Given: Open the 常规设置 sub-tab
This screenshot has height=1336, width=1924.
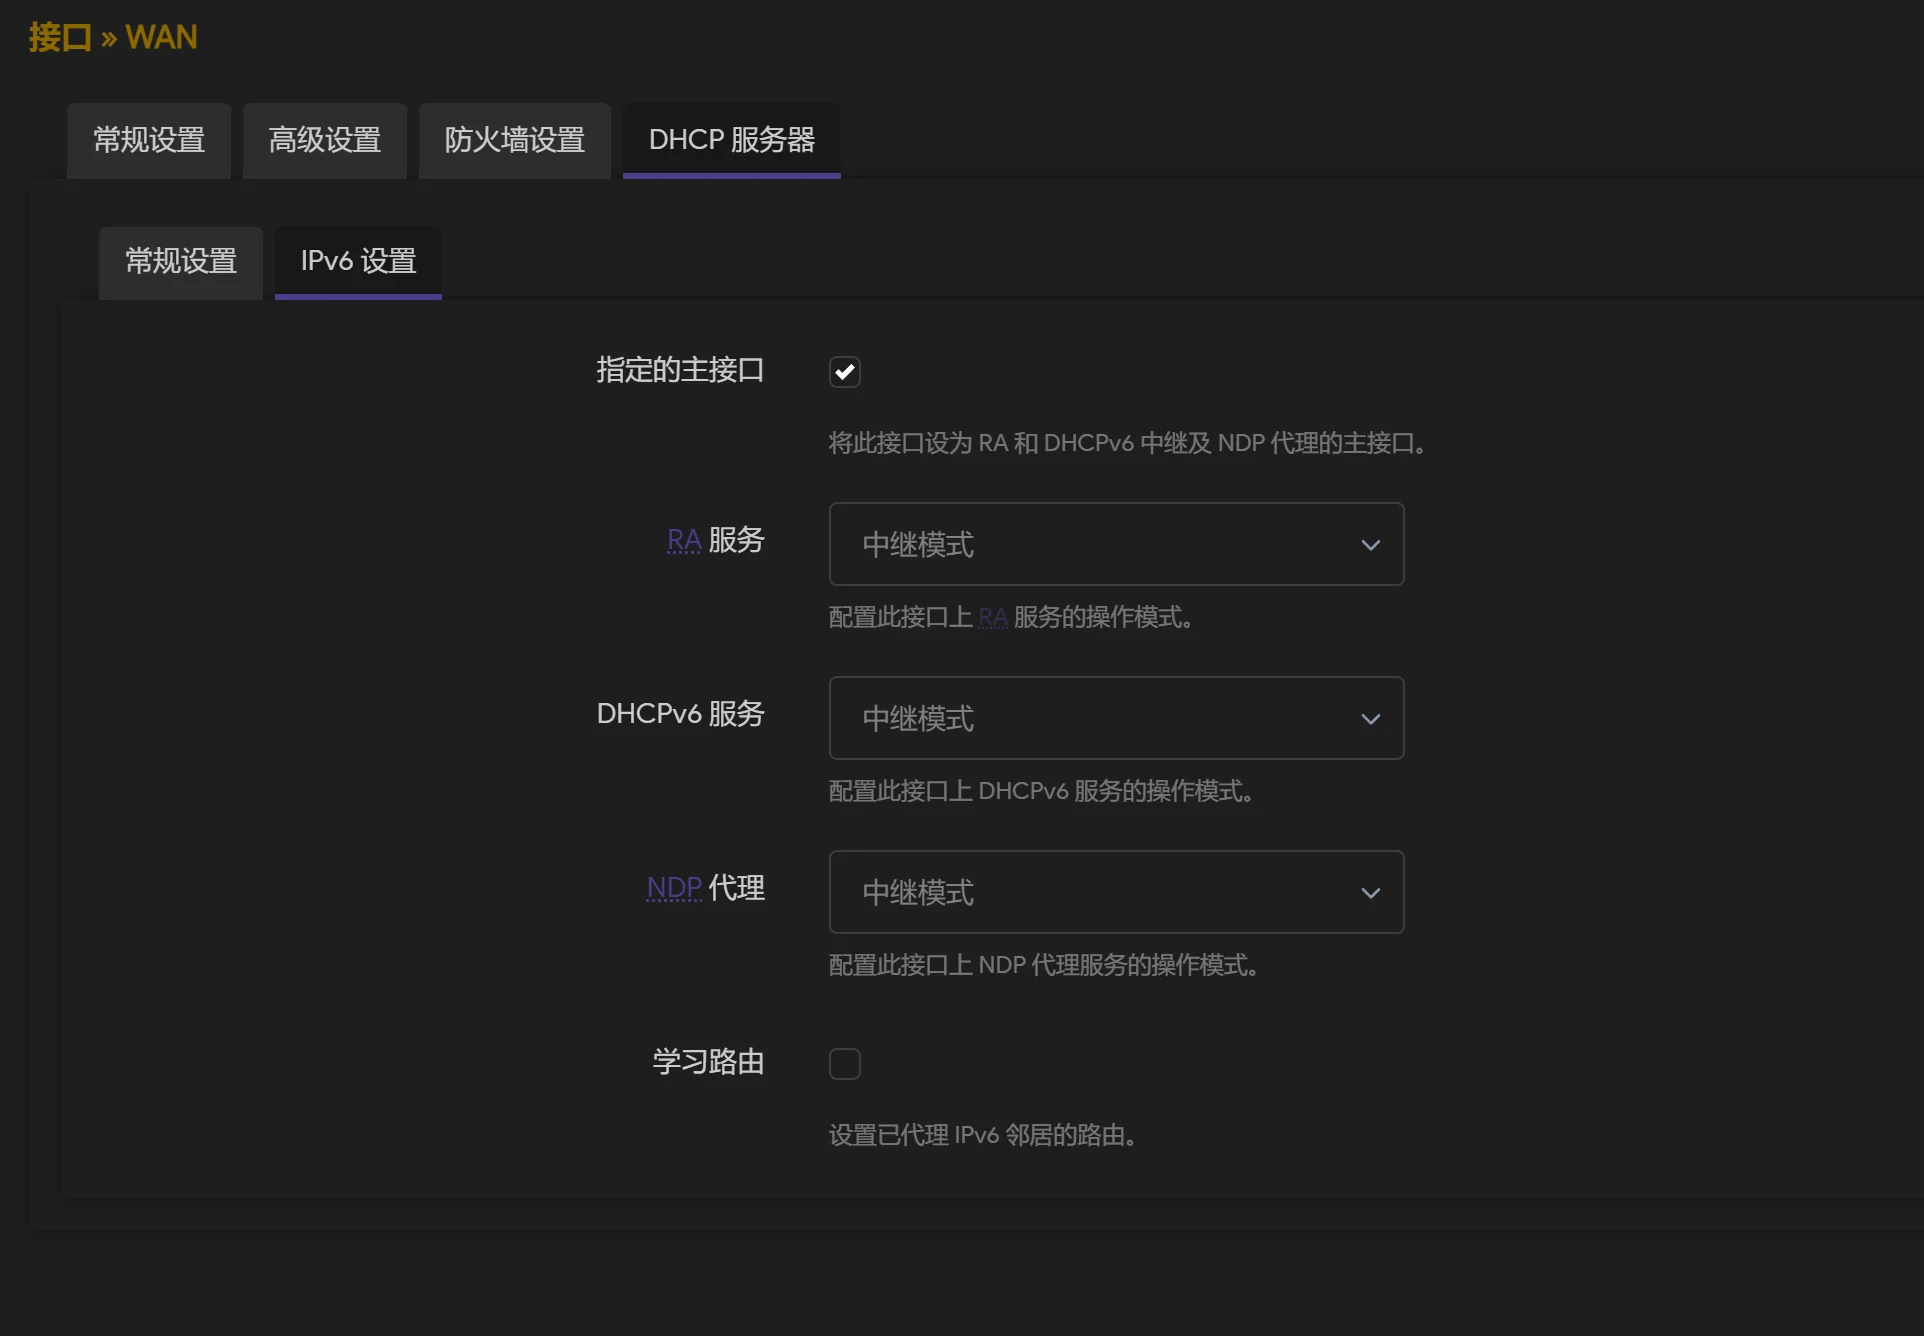Looking at the screenshot, I should click(x=180, y=263).
